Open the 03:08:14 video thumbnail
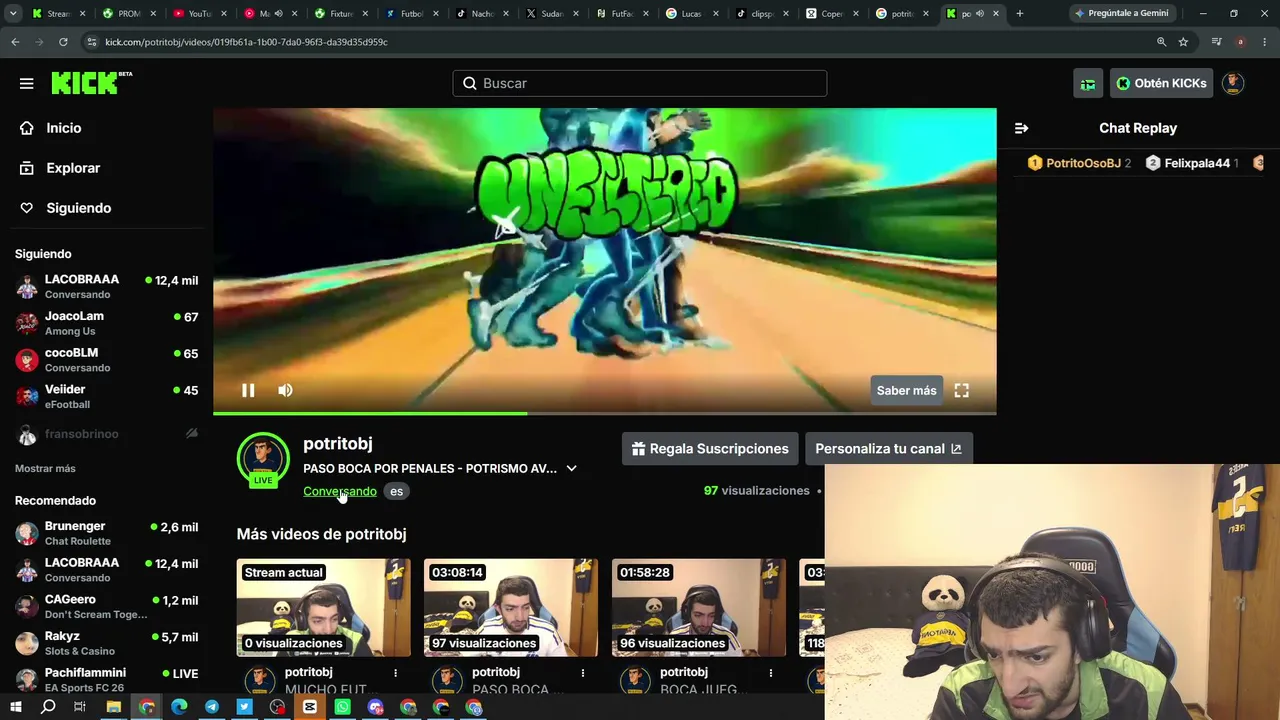The width and height of the screenshot is (1280, 720). coord(511,608)
